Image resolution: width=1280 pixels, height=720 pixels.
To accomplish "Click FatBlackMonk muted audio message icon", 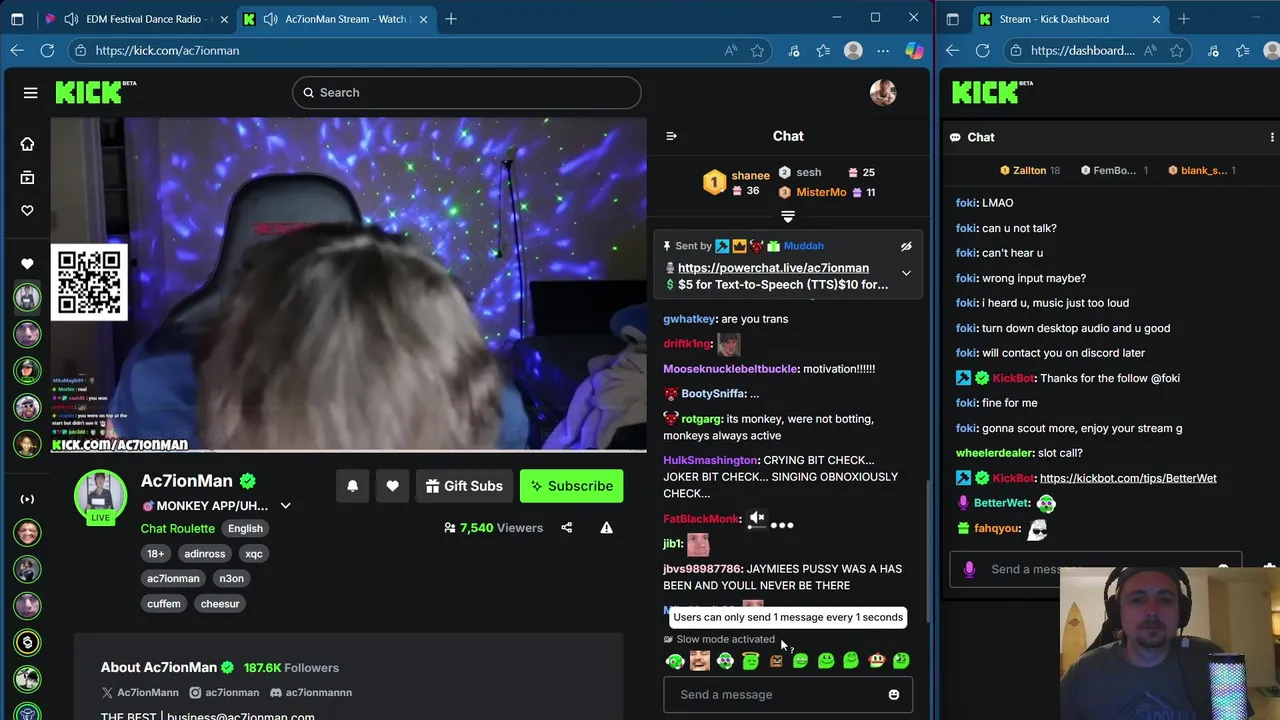I will click(x=757, y=519).
